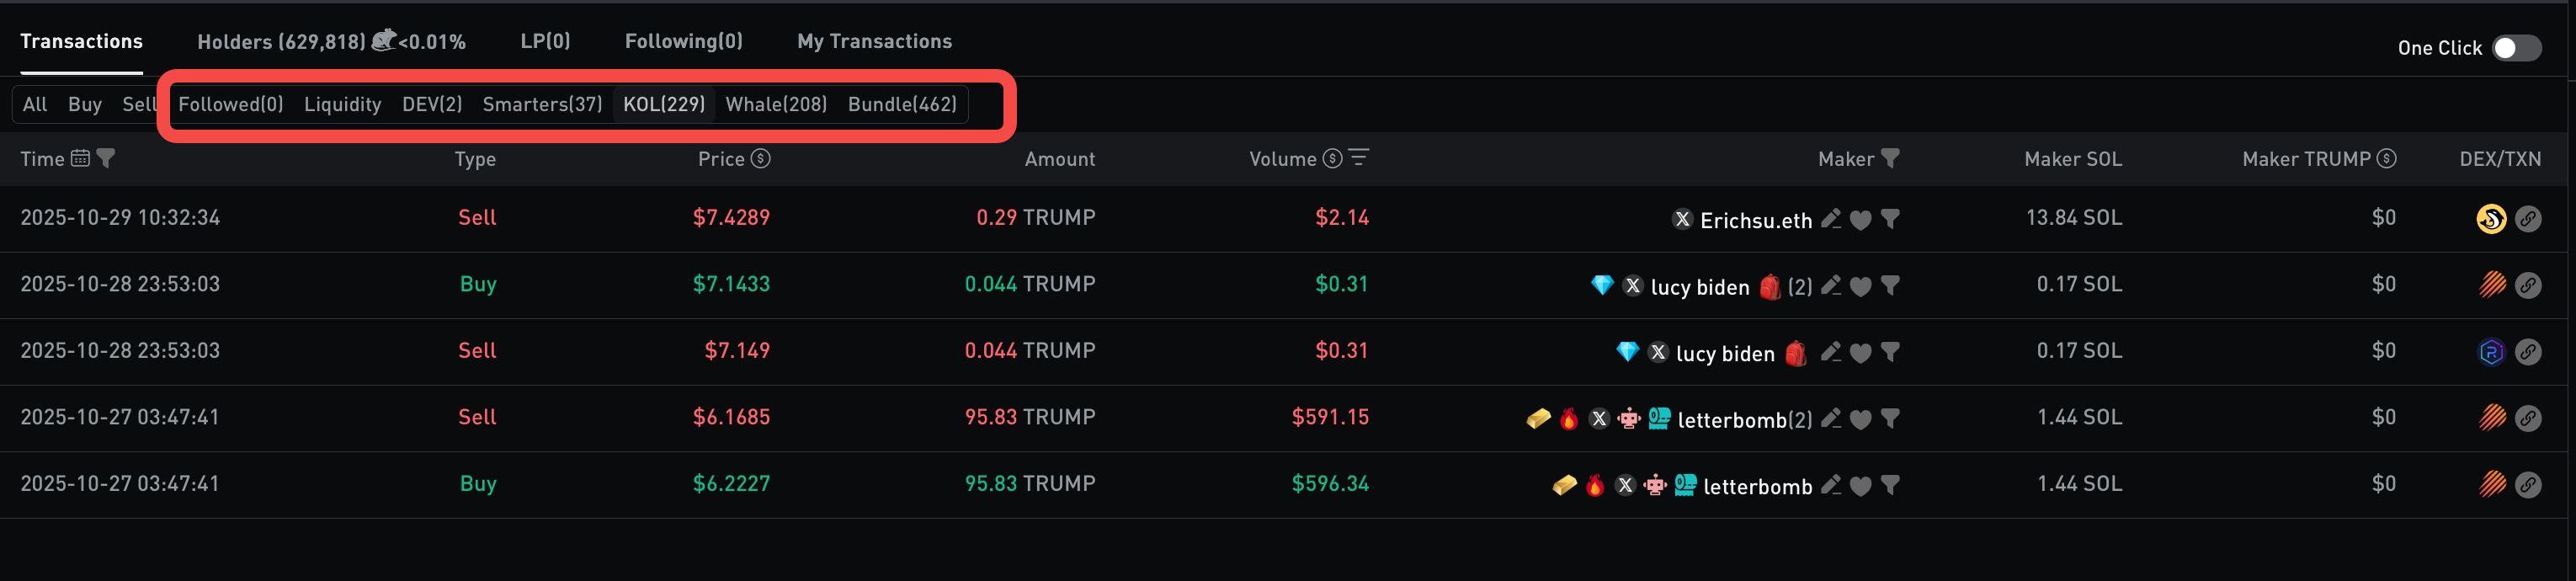The width and height of the screenshot is (2576, 581).
Task: Click the Time column filter funnel
Action: pyautogui.click(x=106, y=158)
